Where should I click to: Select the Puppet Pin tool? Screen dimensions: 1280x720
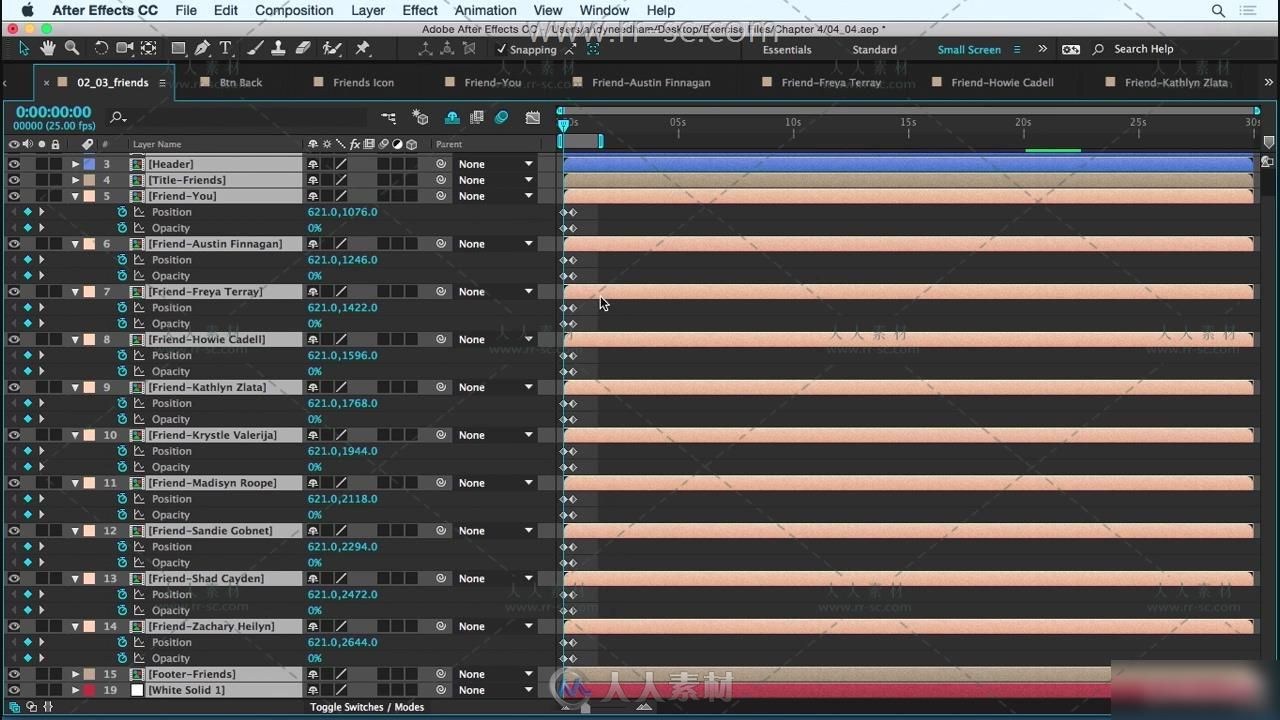click(362, 48)
